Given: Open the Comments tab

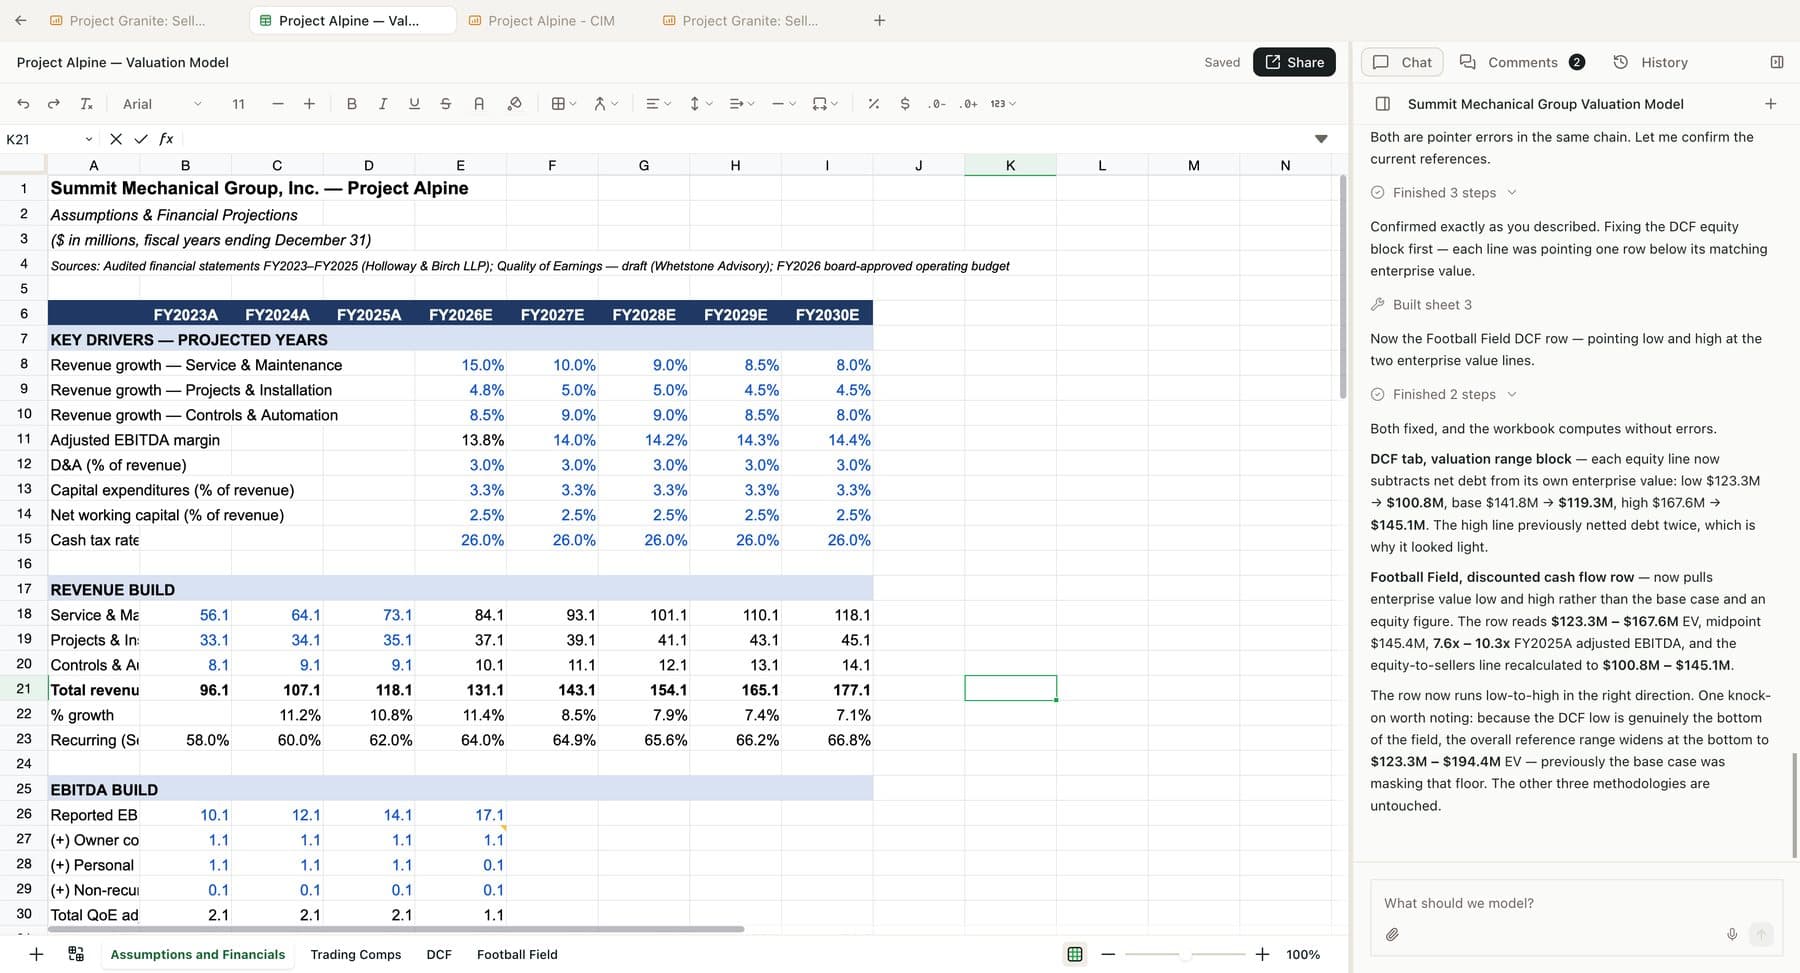Looking at the screenshot, I should 1522,62.
